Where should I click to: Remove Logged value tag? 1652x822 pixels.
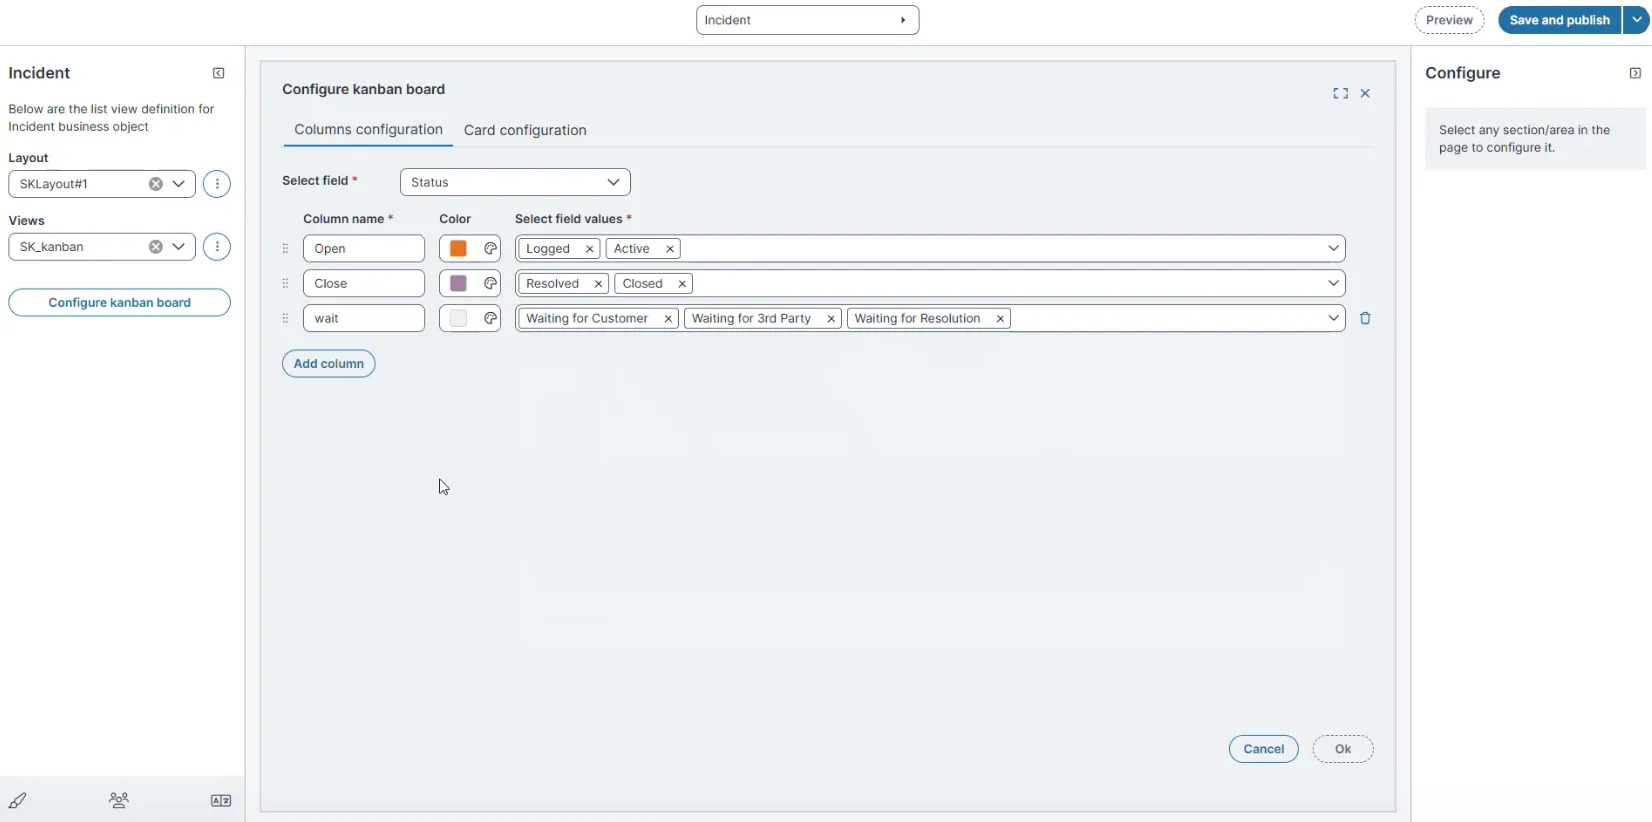(x=589, y=249)
